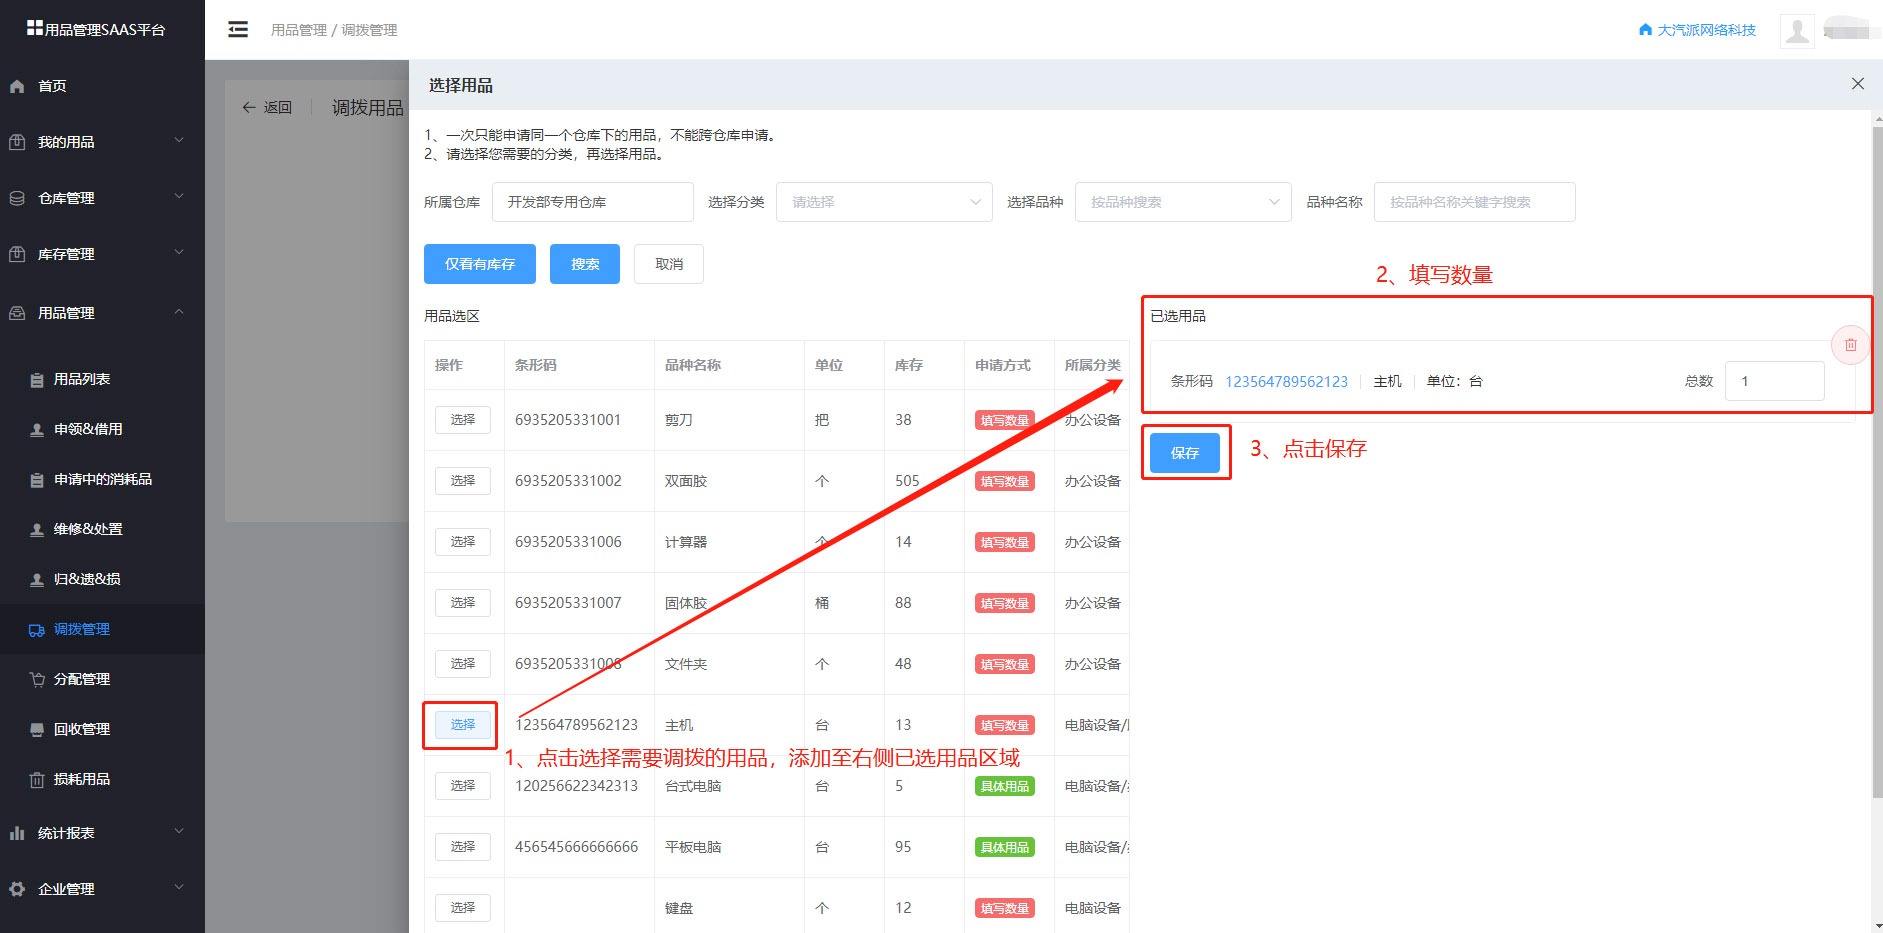Open 损耗用品 menu item
The height and width of the screenshot is (933, 1883).
tap(82, 780)
